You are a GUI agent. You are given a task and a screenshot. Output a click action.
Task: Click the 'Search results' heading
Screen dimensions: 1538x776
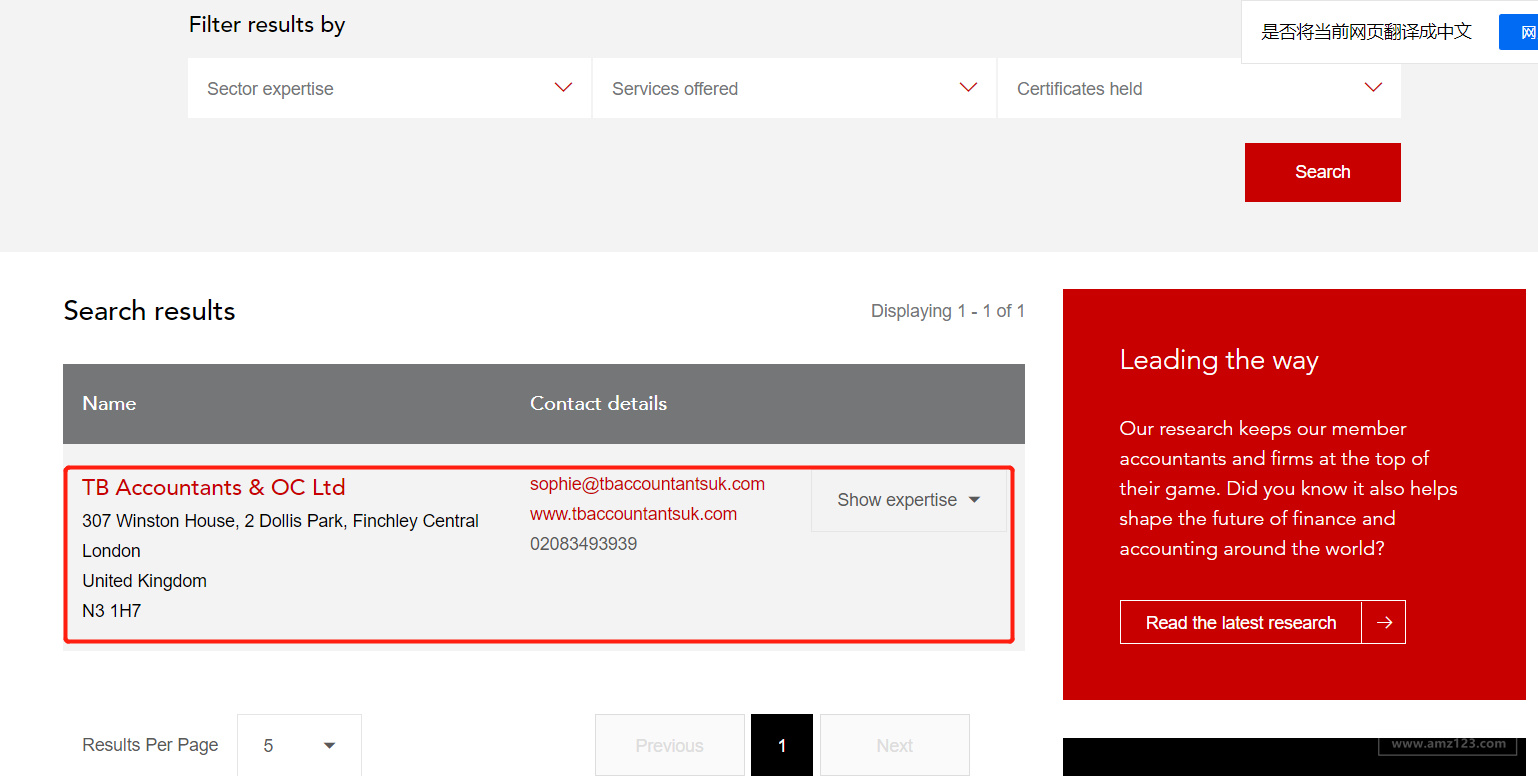point(149,311)
